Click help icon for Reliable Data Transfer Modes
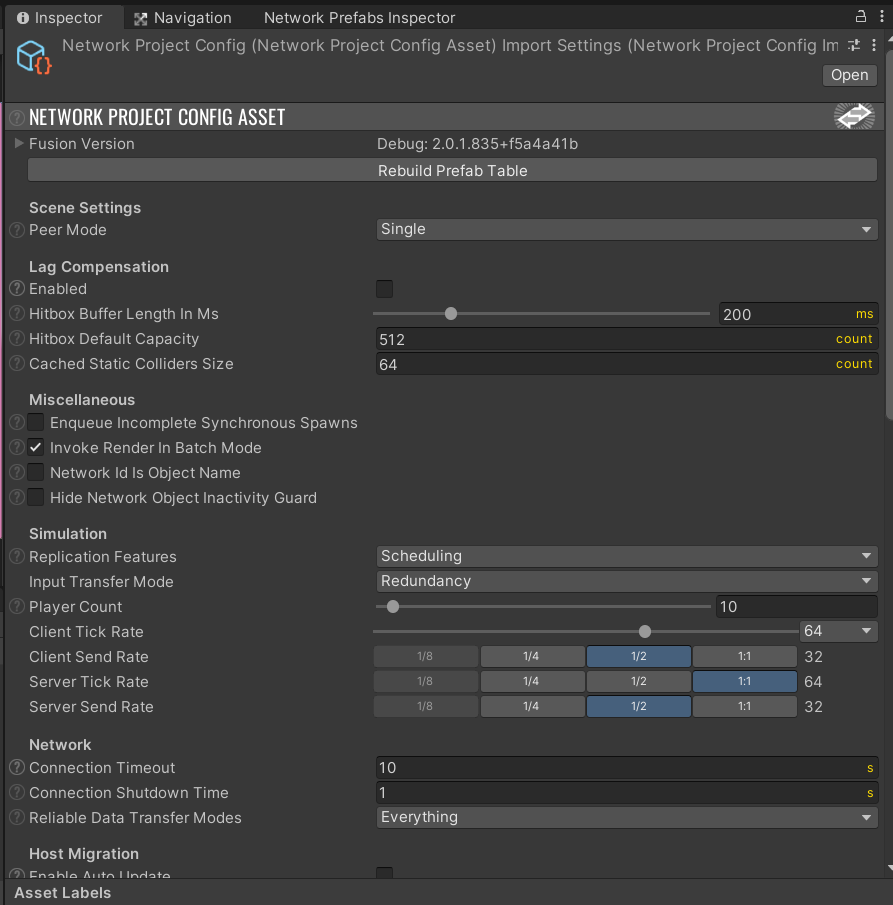 pyautogui.click(x=17, y=817)
